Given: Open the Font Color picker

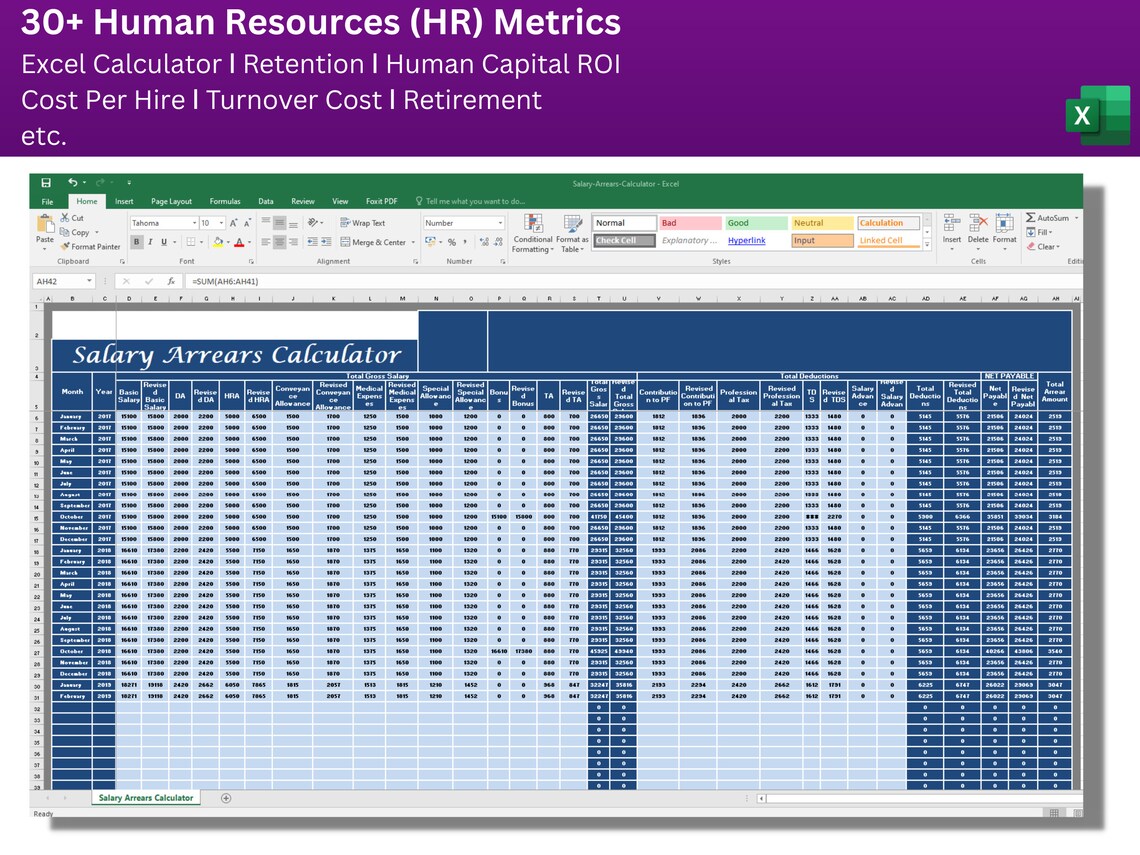Looking at the screenshot, I should [x=239, y=242].
